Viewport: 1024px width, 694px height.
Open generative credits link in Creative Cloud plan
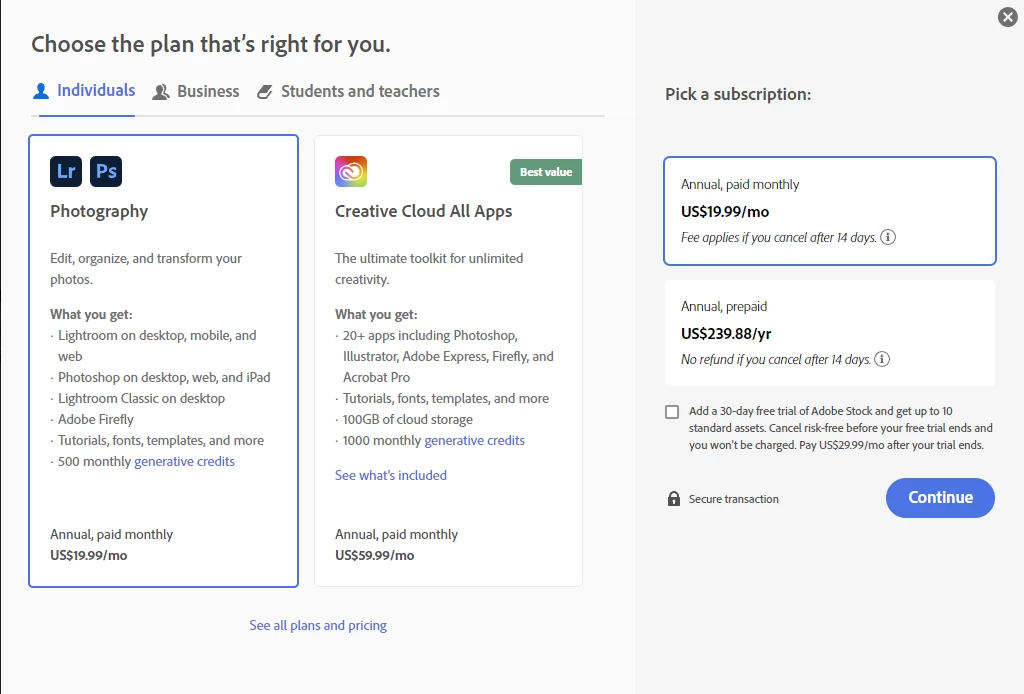[x=474, y=440]
